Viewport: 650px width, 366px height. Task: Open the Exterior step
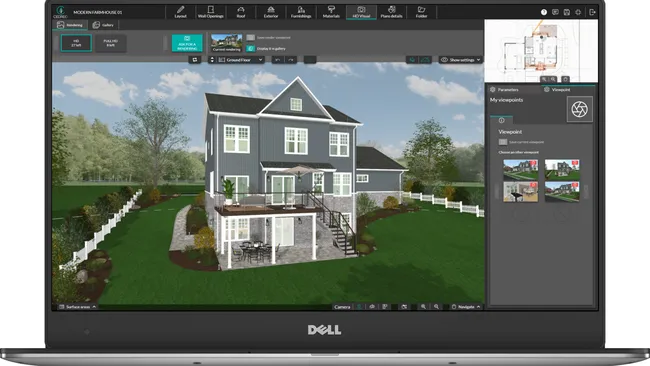[271, 12]
